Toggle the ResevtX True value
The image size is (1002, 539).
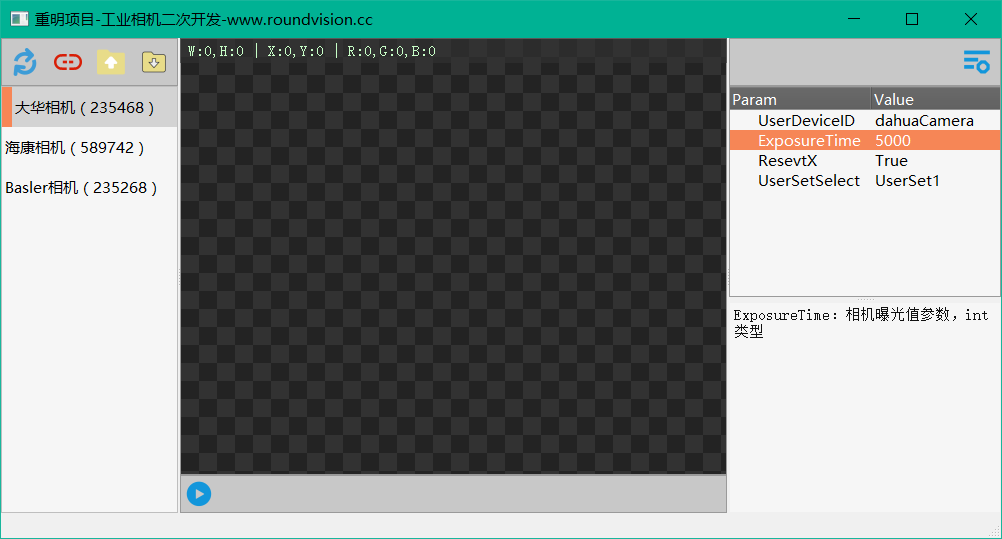(x=891, y=161)
